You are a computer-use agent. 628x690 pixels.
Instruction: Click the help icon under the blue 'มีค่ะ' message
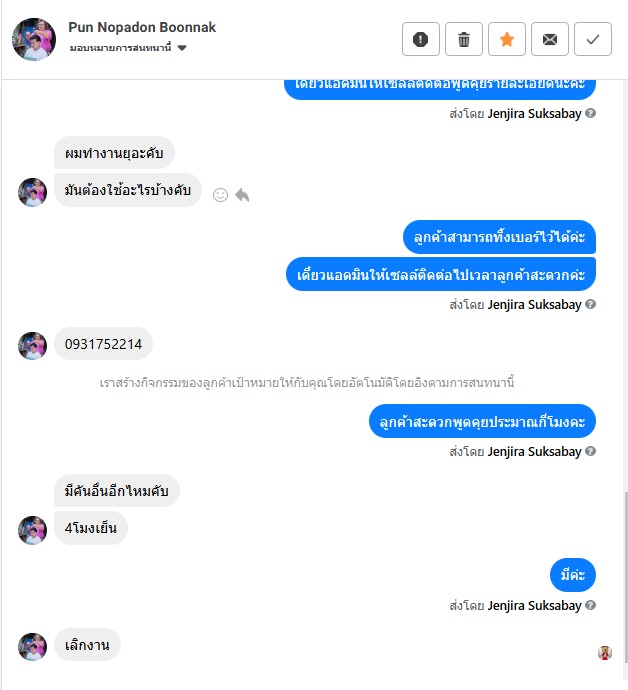point(591,606)
